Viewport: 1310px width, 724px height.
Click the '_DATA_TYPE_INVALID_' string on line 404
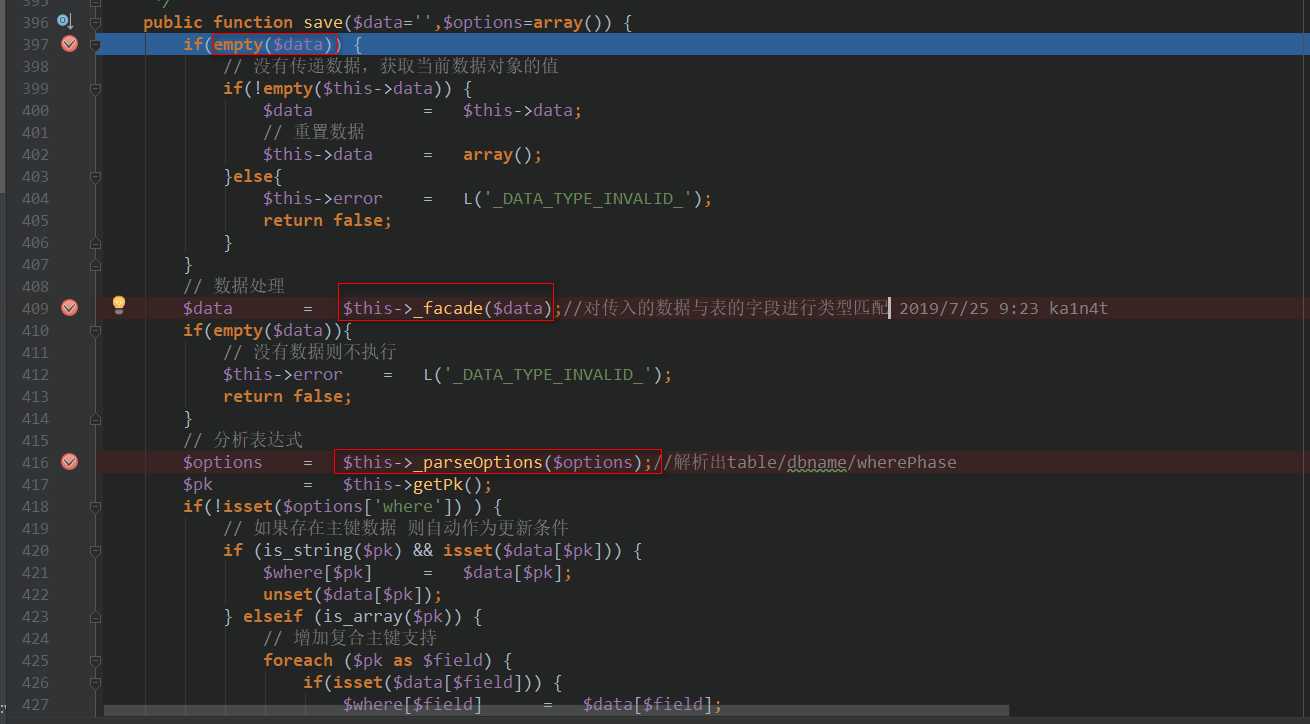(x=587, y=198)
